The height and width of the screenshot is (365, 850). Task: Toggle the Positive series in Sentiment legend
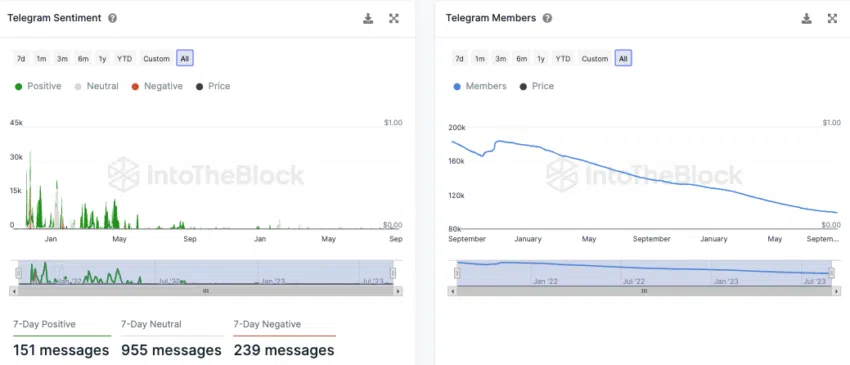pos(38,86)
